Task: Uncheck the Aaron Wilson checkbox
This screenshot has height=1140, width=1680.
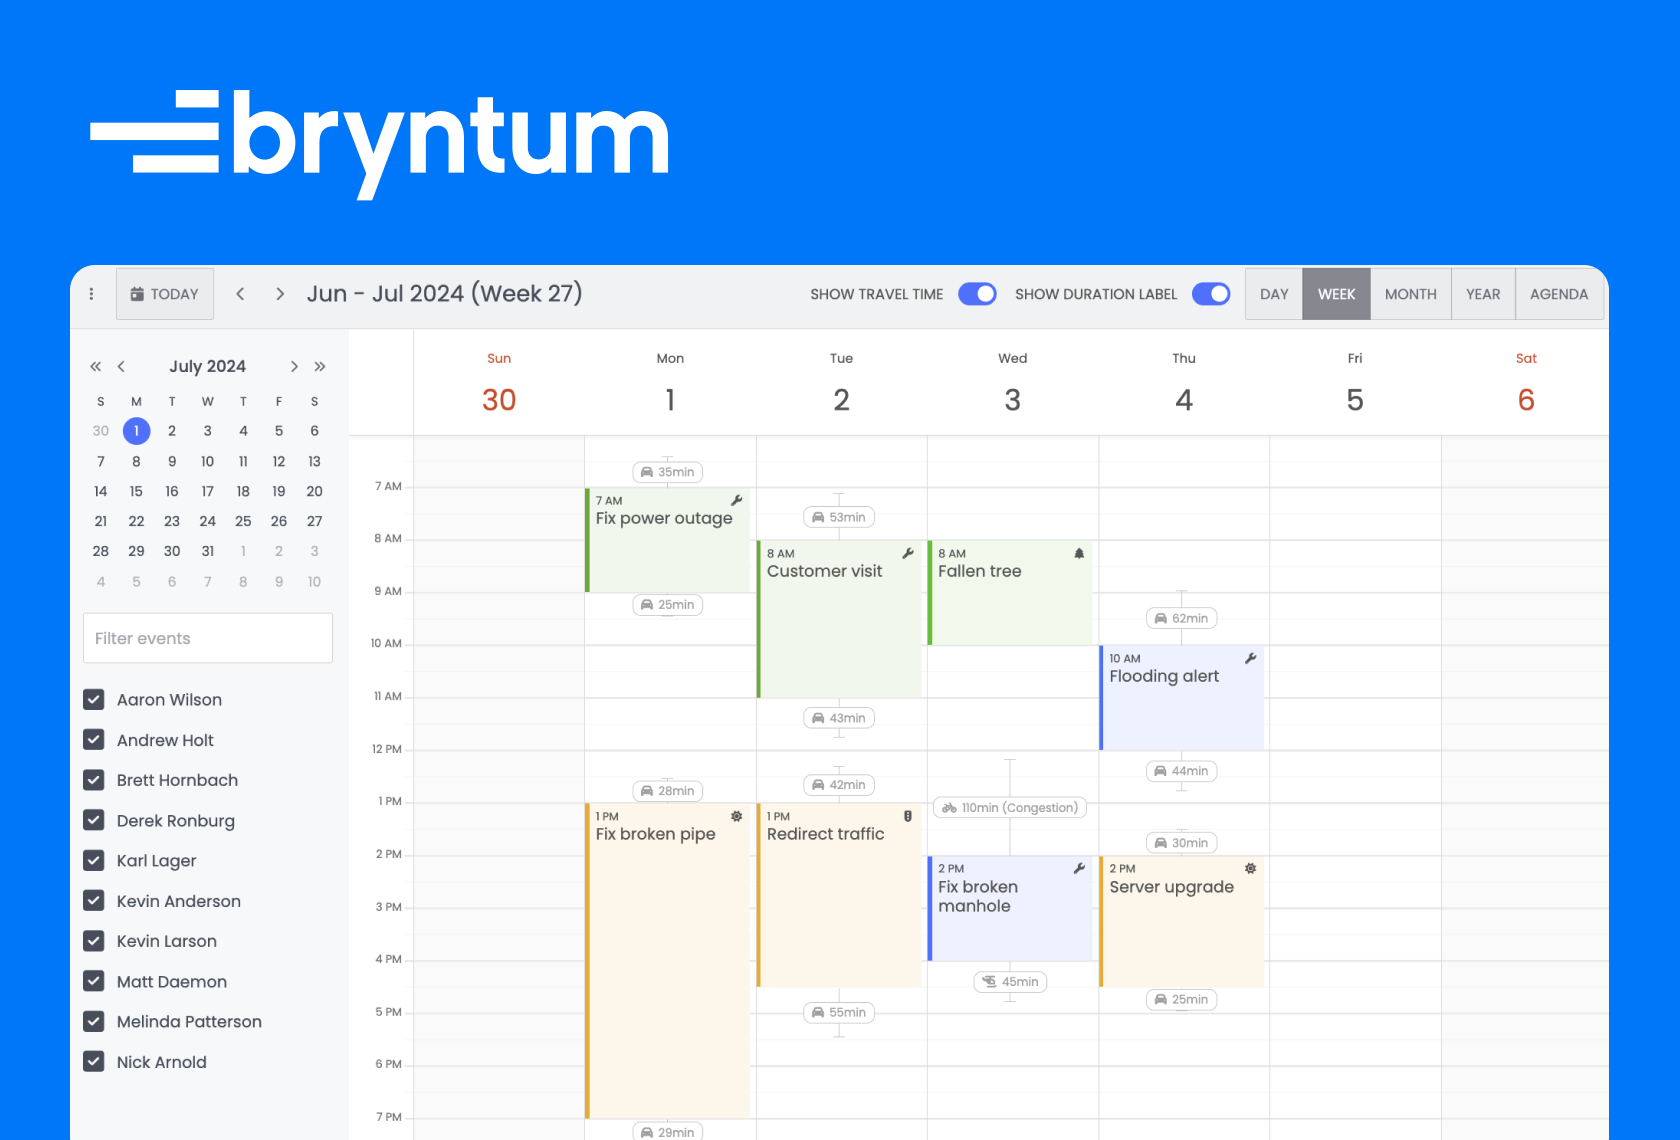Action: tap(94, 699)
